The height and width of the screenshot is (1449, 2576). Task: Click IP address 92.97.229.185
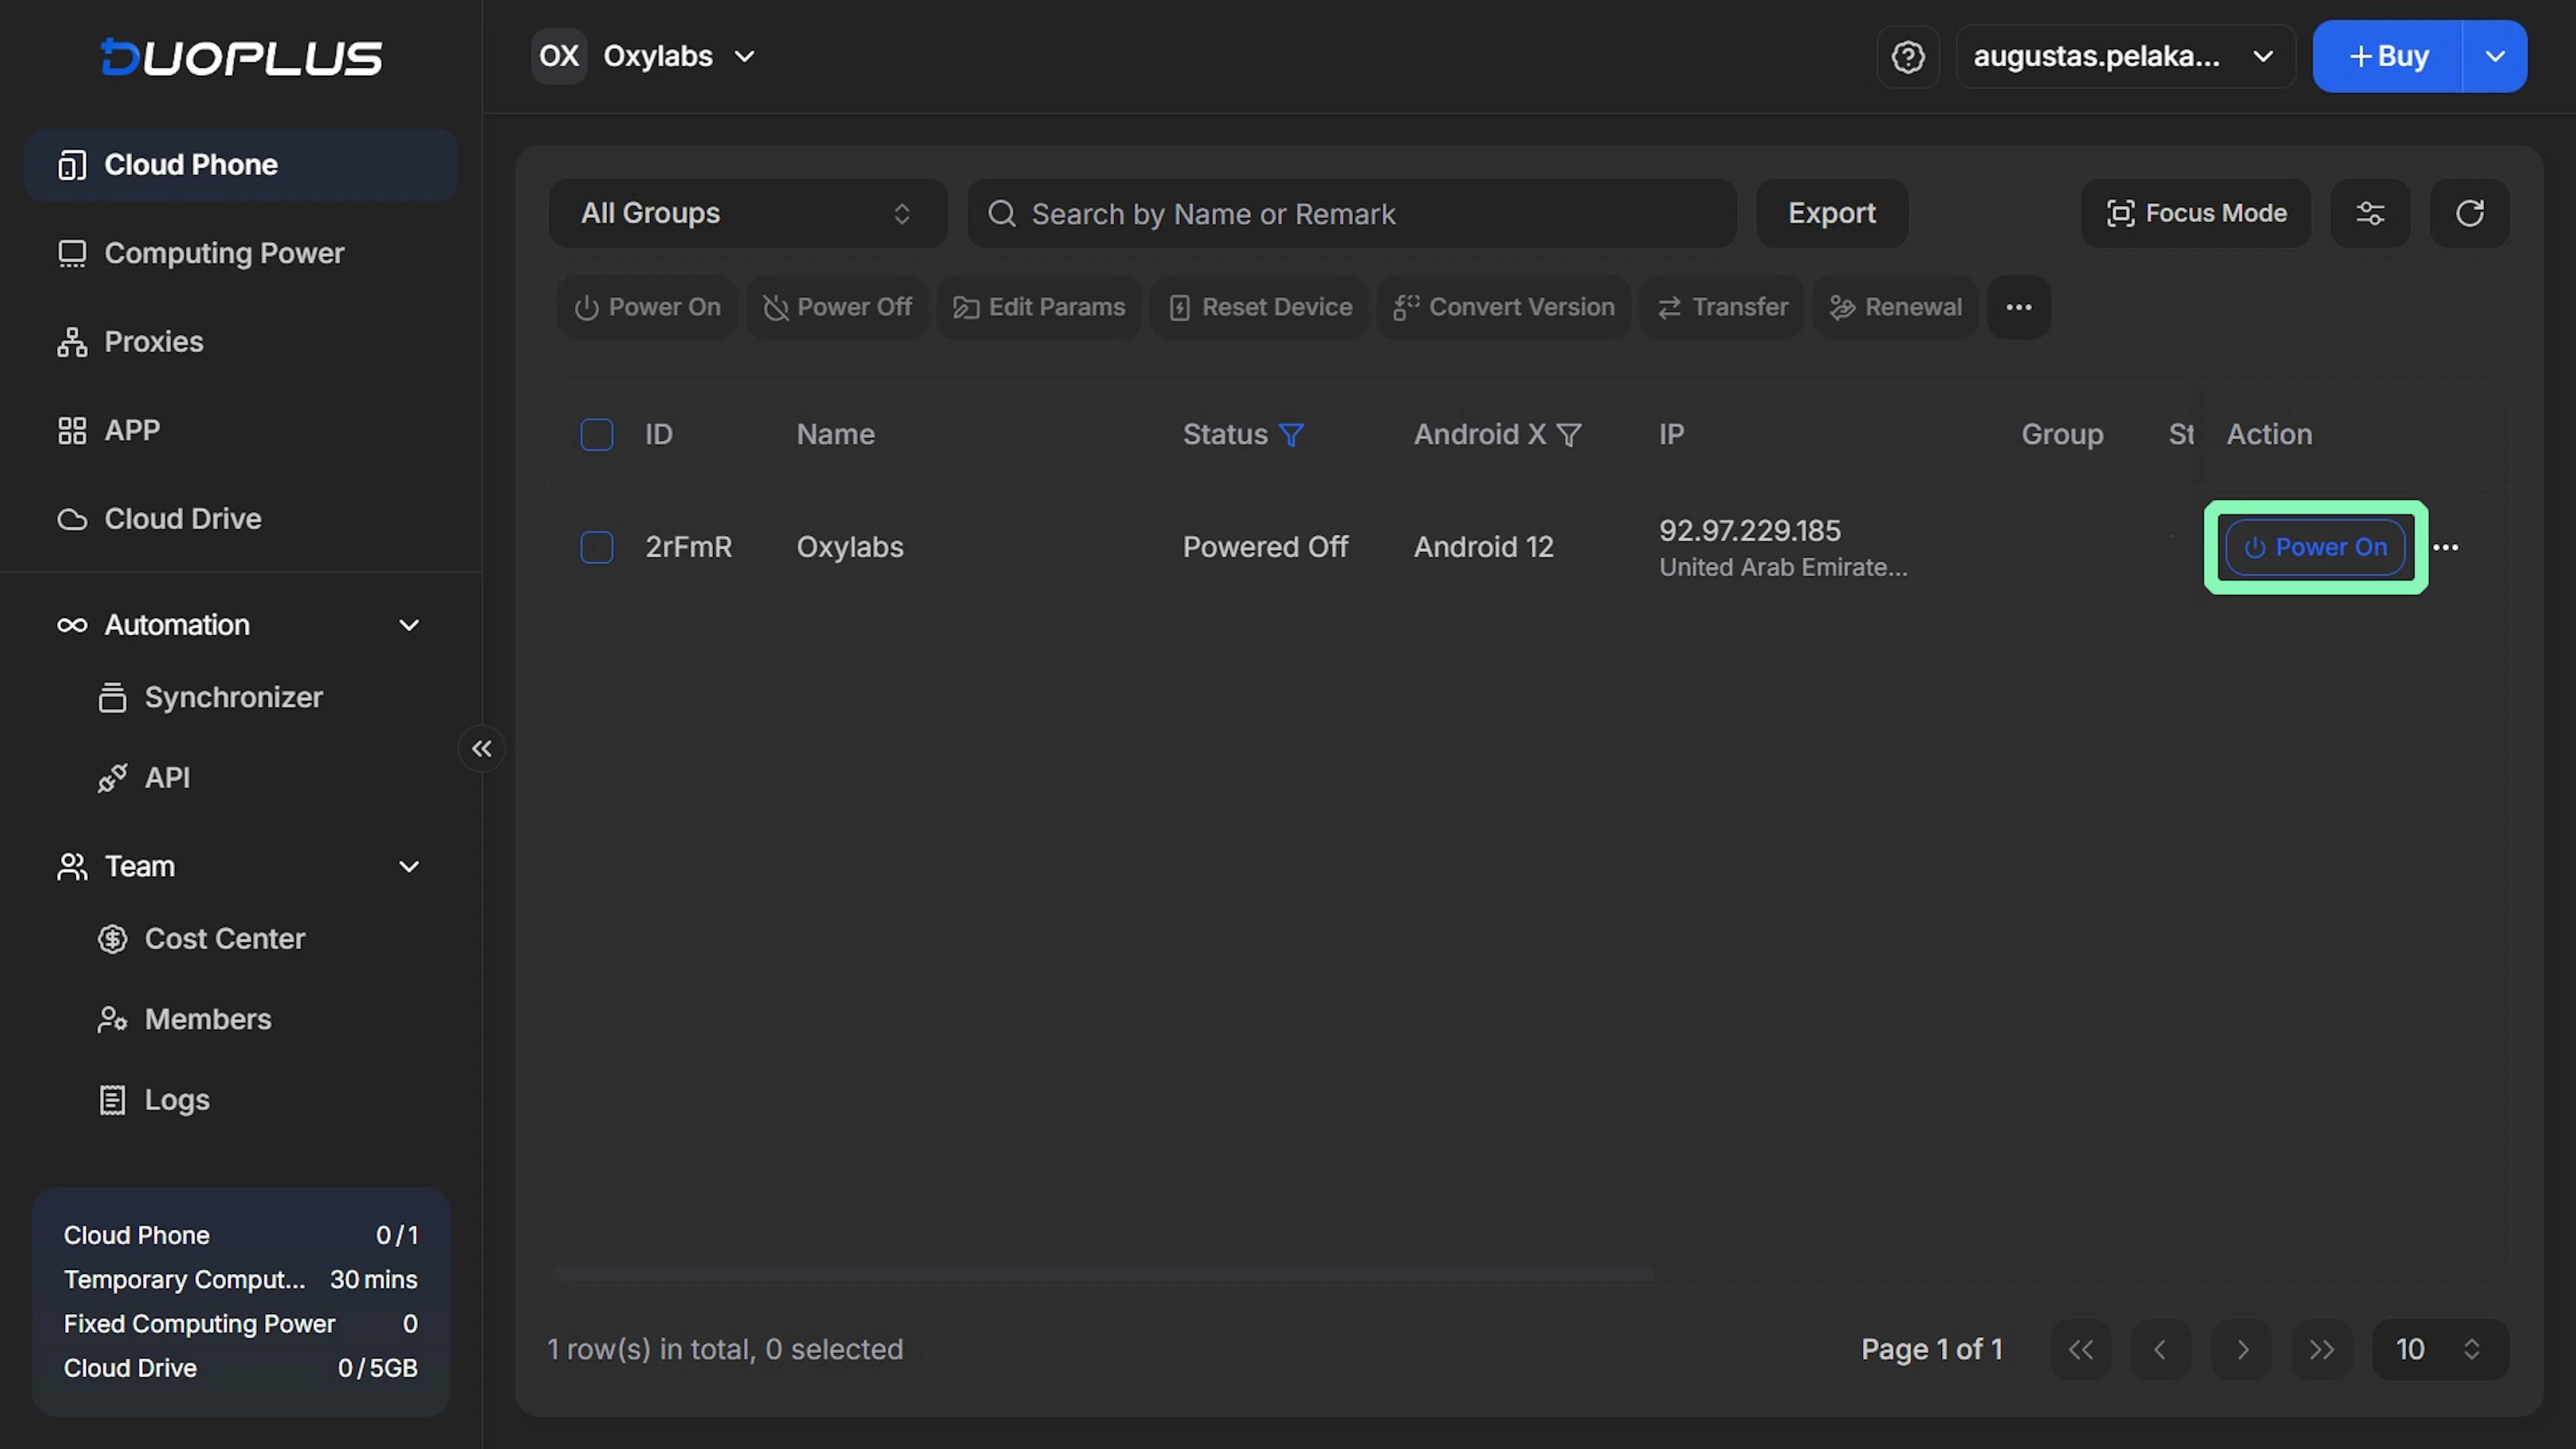(1750, 530)
